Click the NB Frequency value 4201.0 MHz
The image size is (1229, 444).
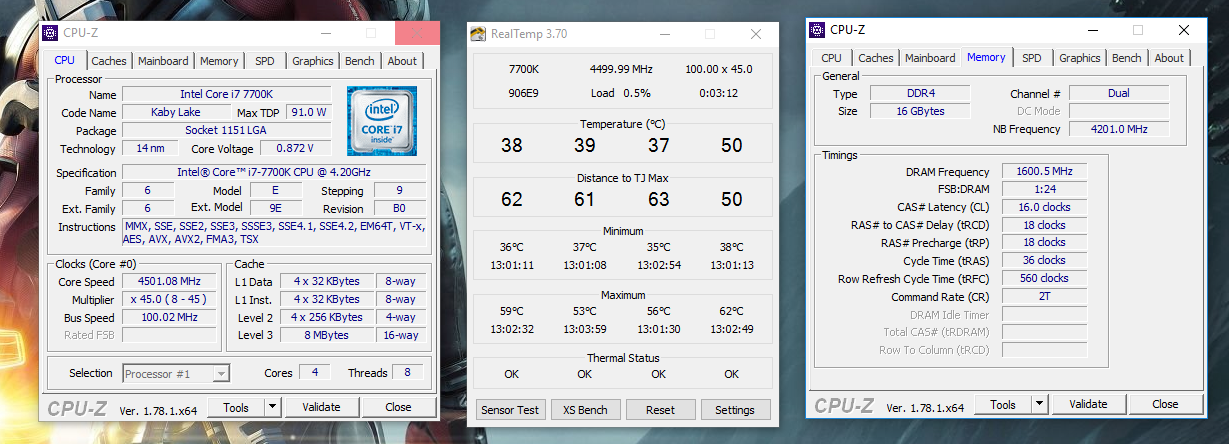(x=1119, y=129)
